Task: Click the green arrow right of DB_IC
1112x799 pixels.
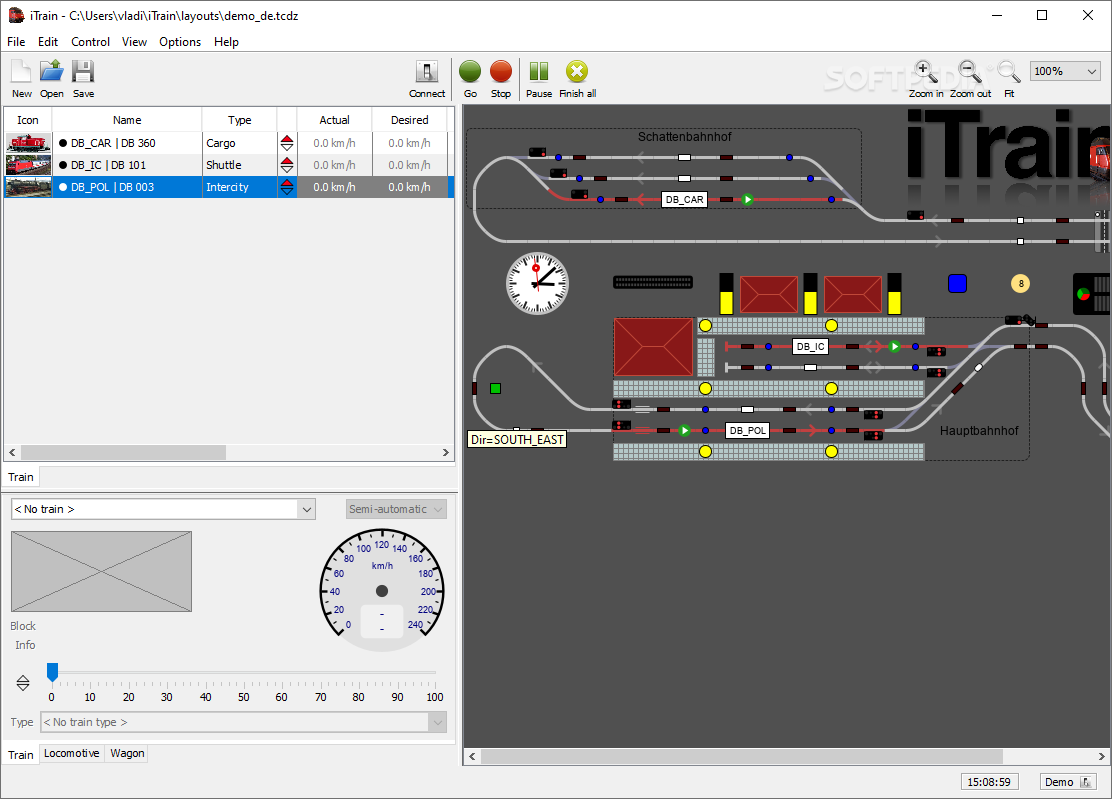Action: point(894,347)
